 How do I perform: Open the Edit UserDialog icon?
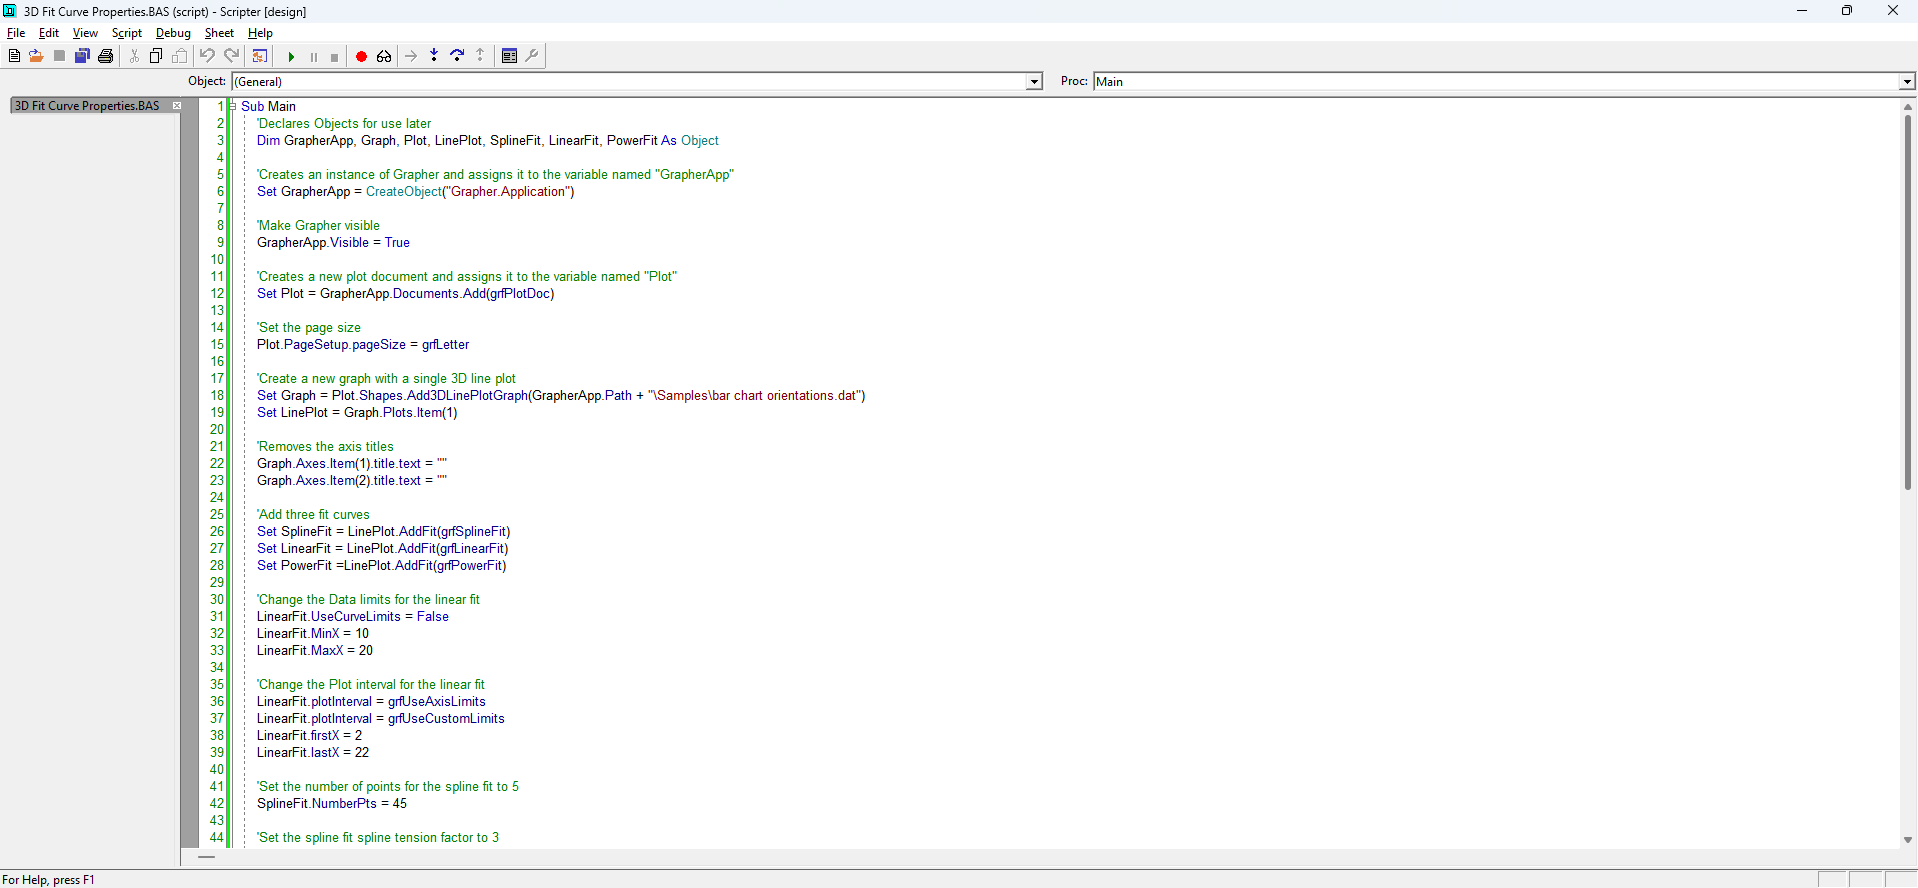[x=509, y=56]
